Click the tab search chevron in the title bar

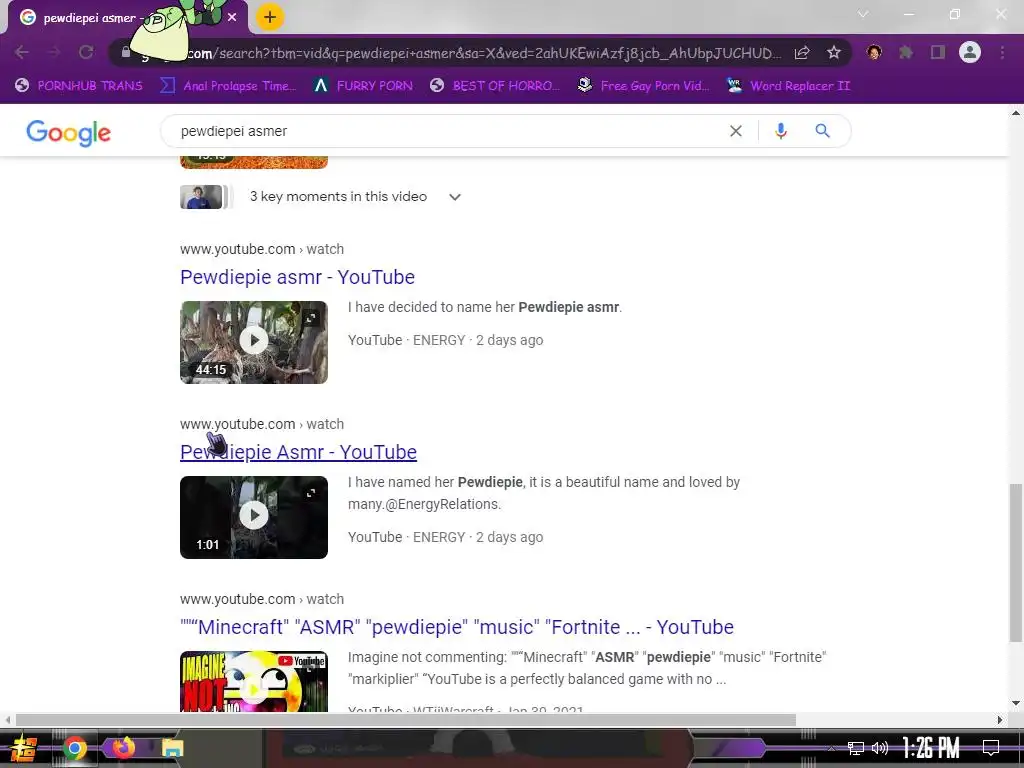(863, 14)
